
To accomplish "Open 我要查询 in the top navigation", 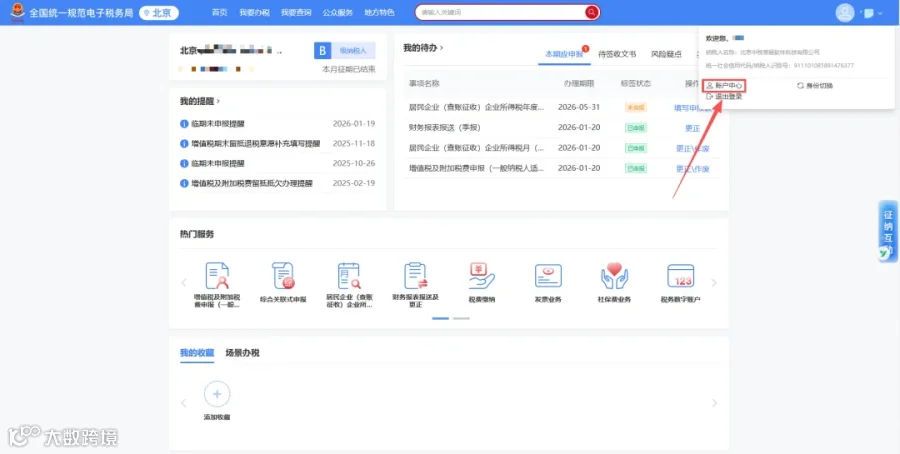I will click(x=296, y=13).
